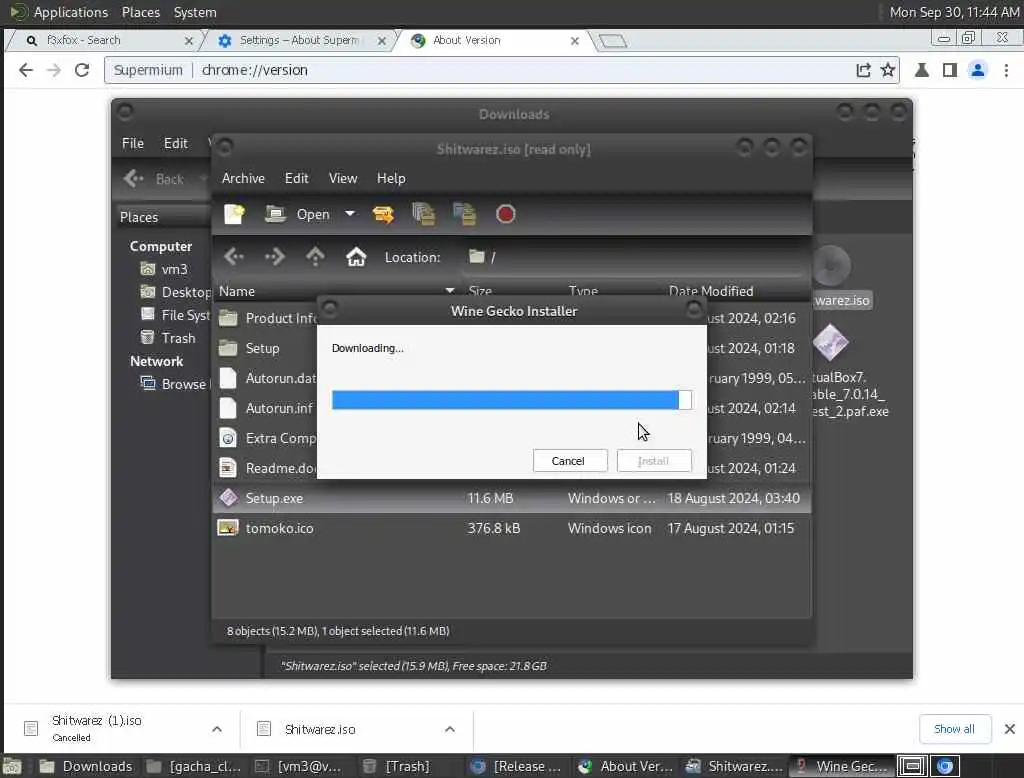Image resolution: width=1024 pixels, height=778 pixels.
Task: Click the Install button in Gecko installer
Action: tap(654, 461)
